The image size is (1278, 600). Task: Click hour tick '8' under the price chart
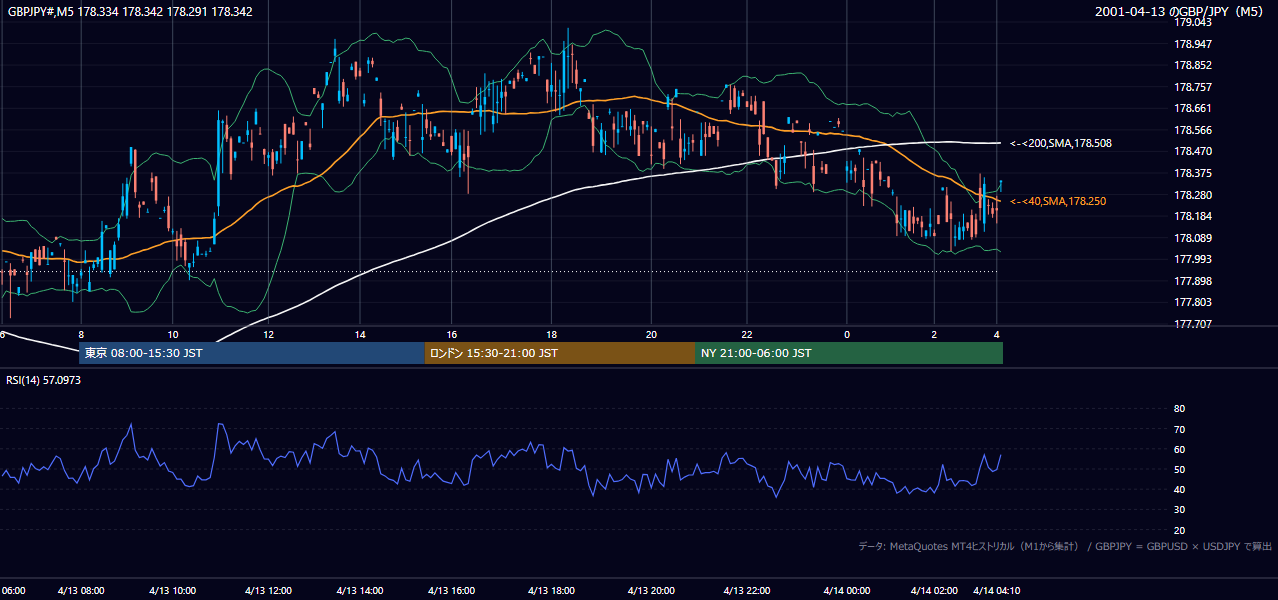click(x=81, y=334)
